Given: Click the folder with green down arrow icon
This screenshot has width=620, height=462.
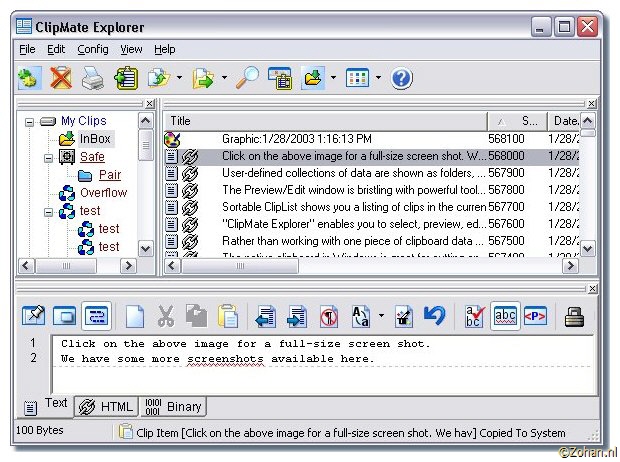Looking at the screenshot, I should point(313,78).
